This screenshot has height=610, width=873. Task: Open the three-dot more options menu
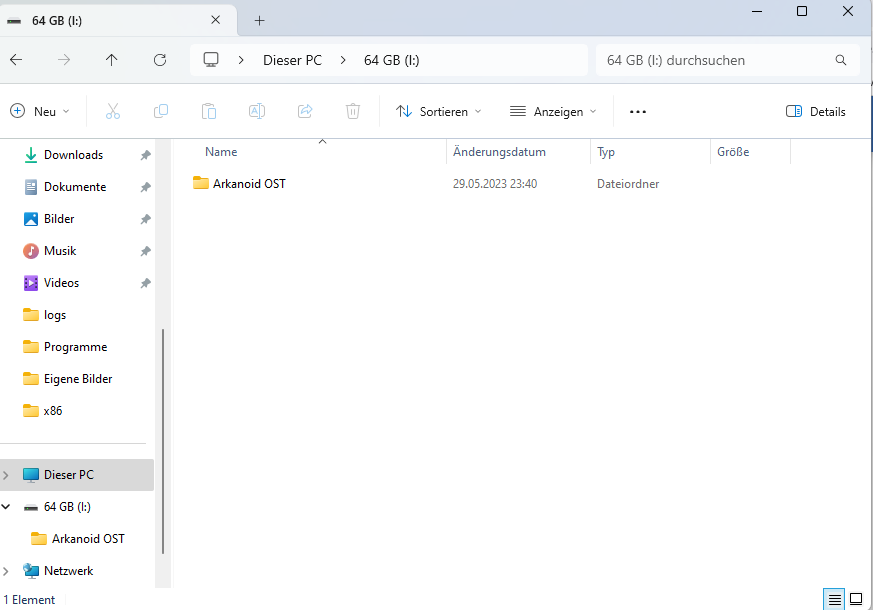[x=637, y=112]
